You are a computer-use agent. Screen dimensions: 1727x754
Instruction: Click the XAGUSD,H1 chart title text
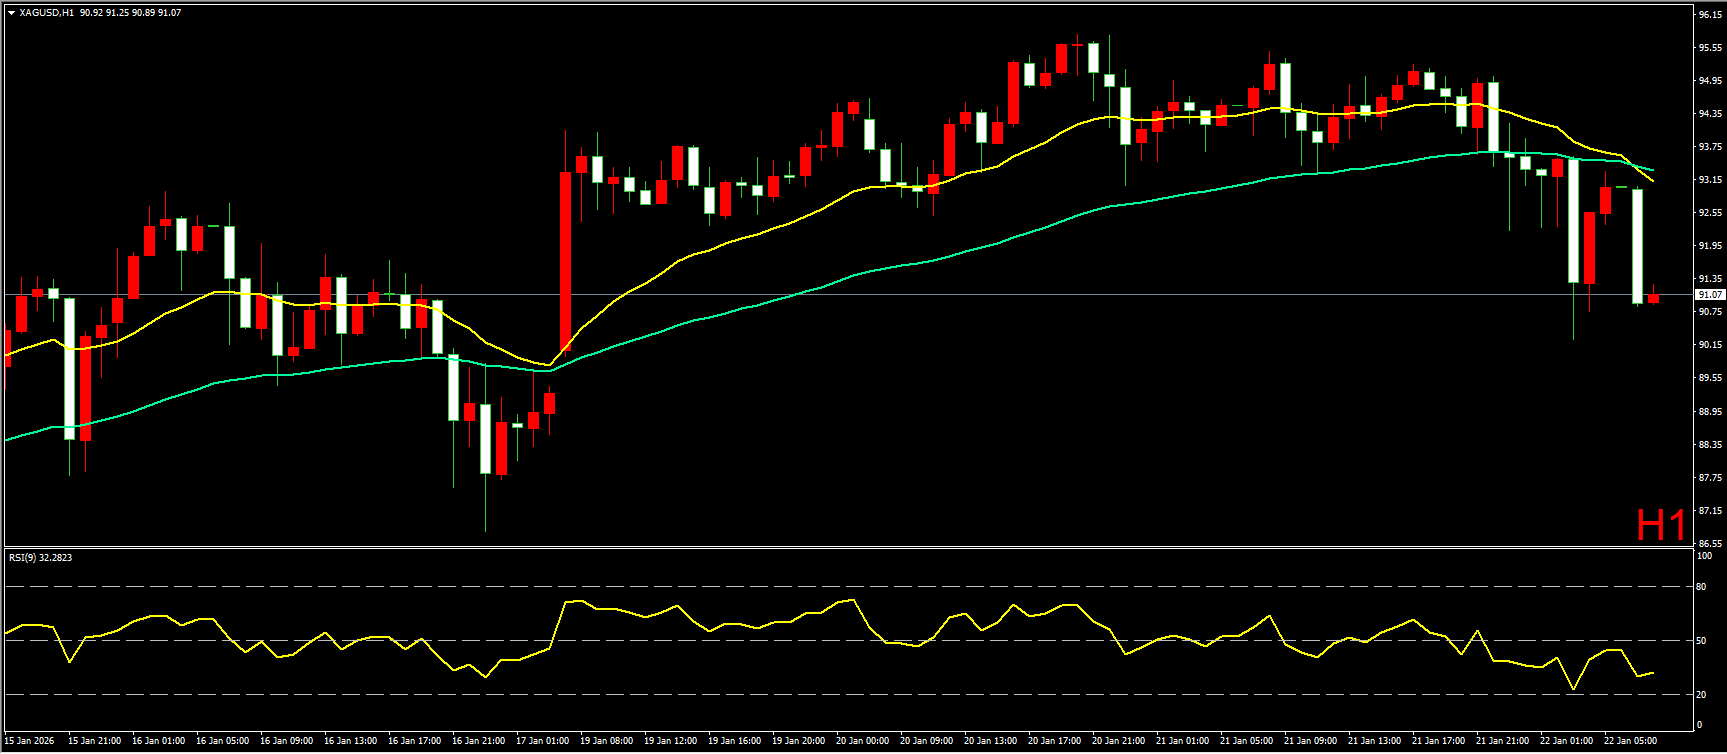[x=47, y=13]
